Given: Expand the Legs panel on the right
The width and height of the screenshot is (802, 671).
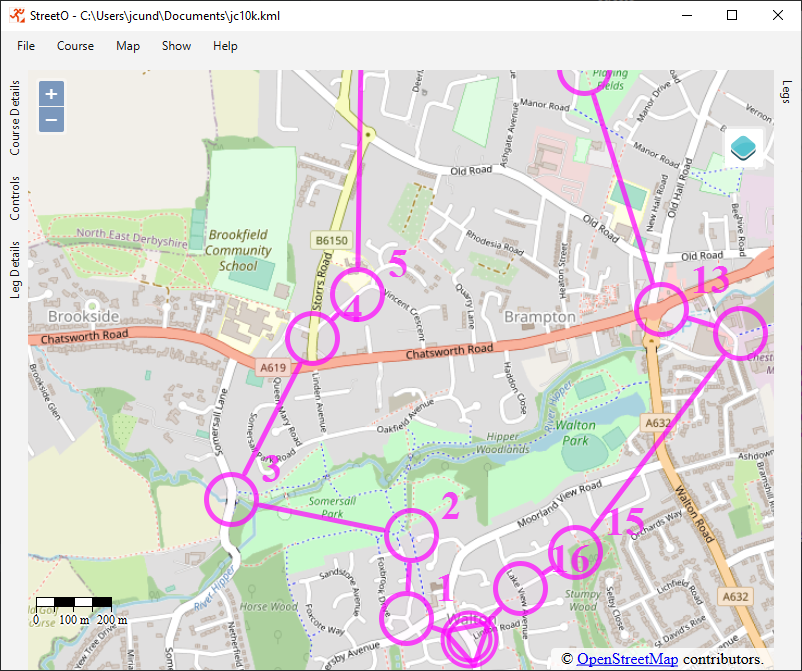Looking at the screenshot, I should coord(786,93).
